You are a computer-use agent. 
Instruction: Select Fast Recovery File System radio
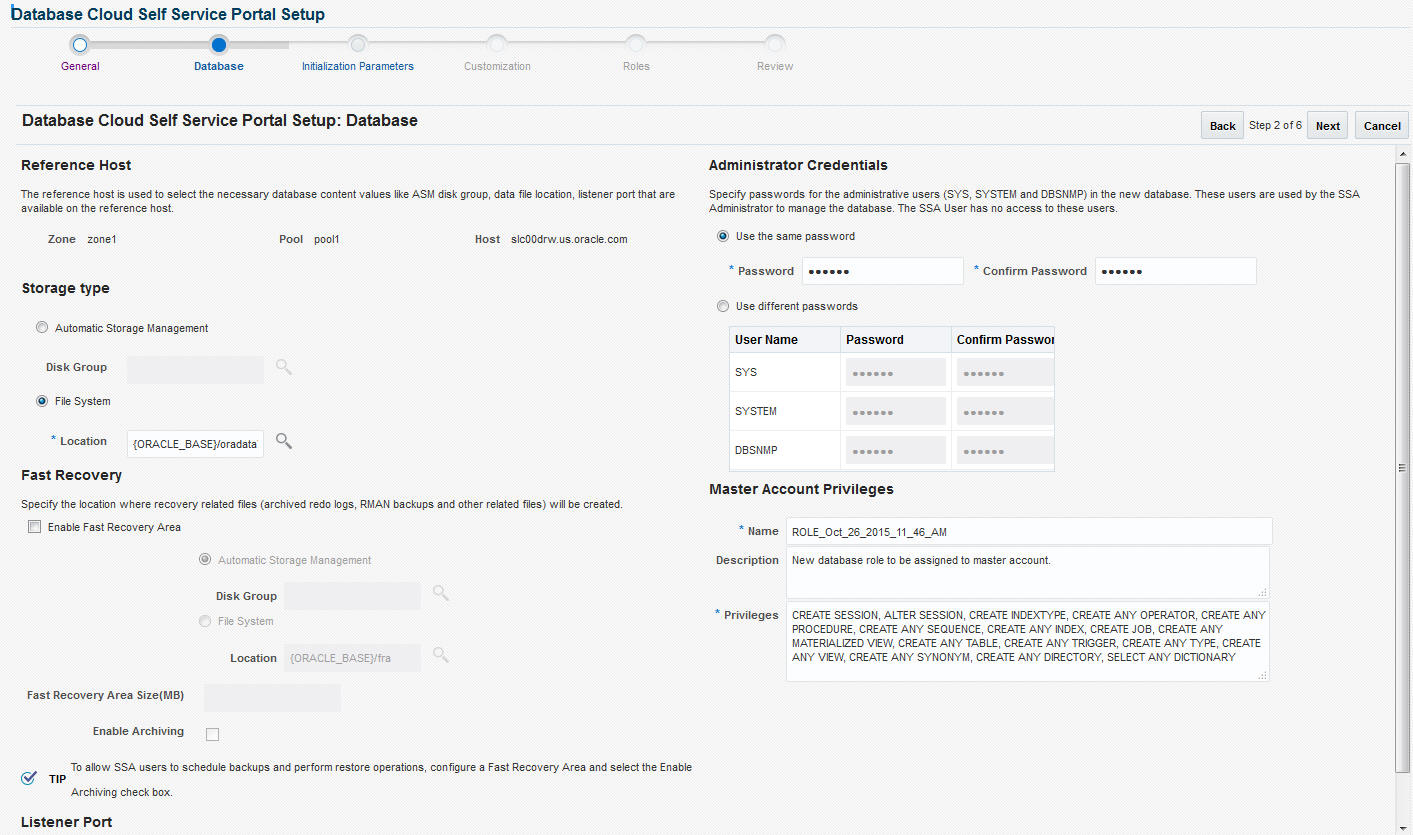point(206,621)
